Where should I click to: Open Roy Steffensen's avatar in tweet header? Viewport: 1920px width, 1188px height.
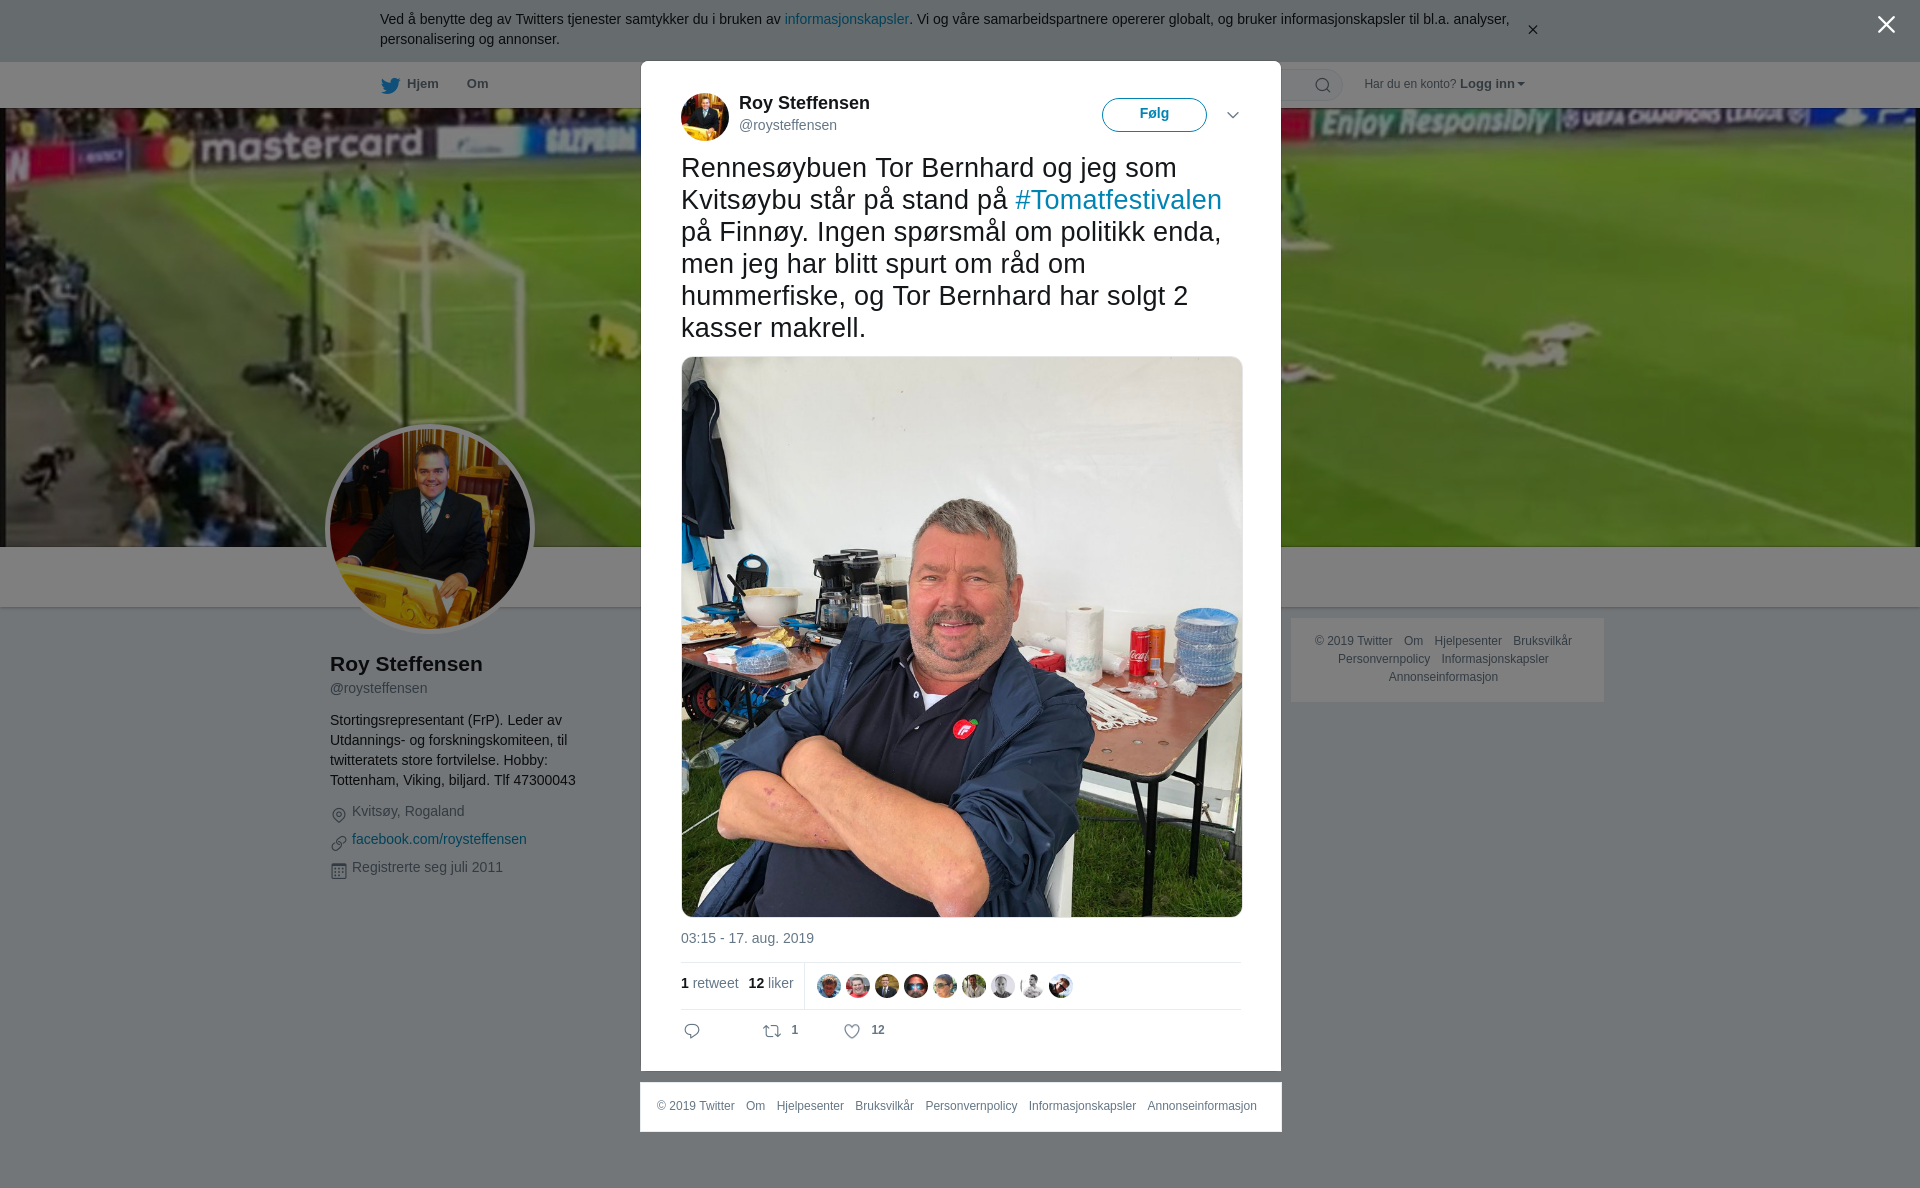click(x=705, y=116)
